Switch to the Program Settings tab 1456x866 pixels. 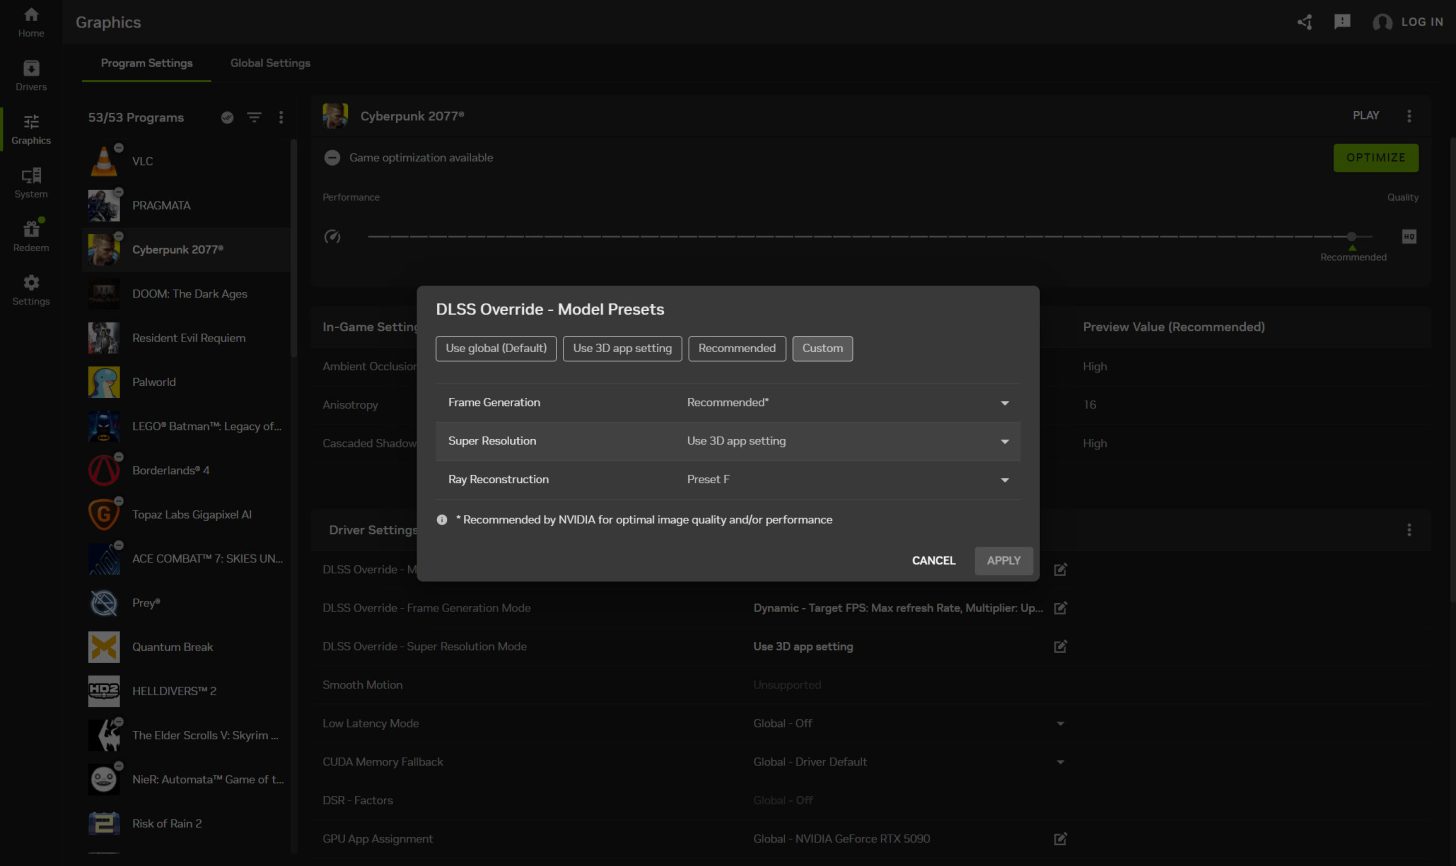point(147,63)
